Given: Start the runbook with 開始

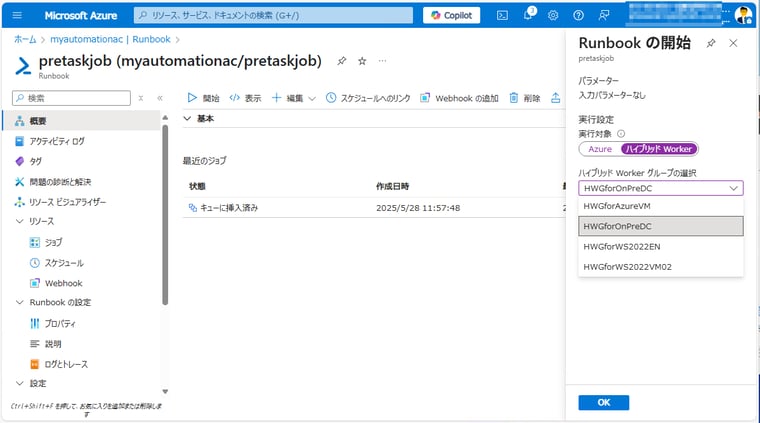Looking at the screenshot, I should click(203, 98).
